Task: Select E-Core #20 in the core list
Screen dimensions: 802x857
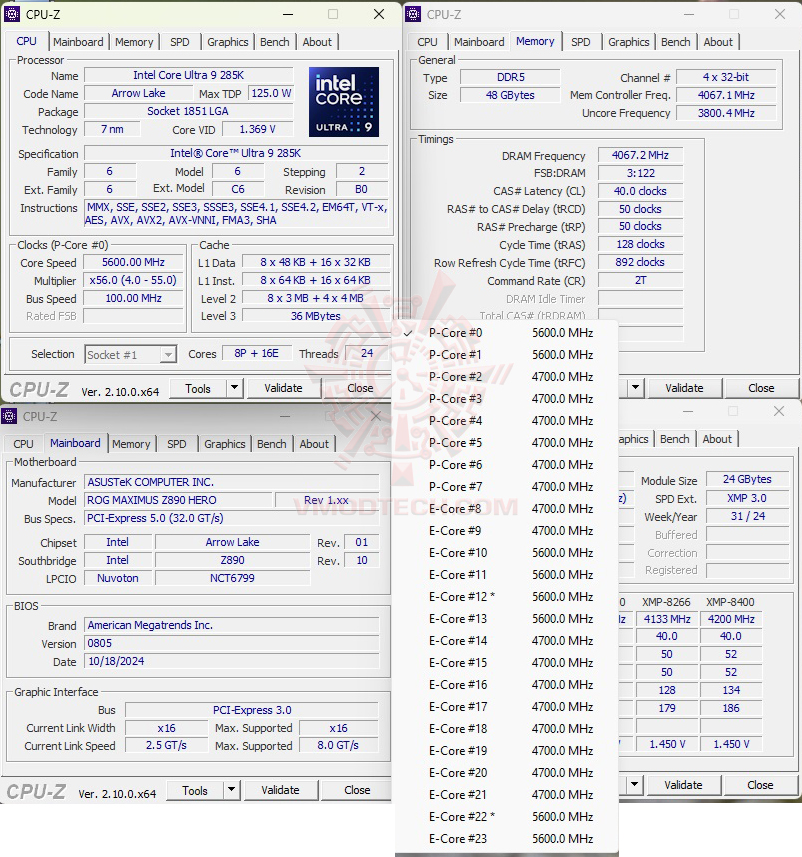Action: pyautogui.click(x=507, y=773)
